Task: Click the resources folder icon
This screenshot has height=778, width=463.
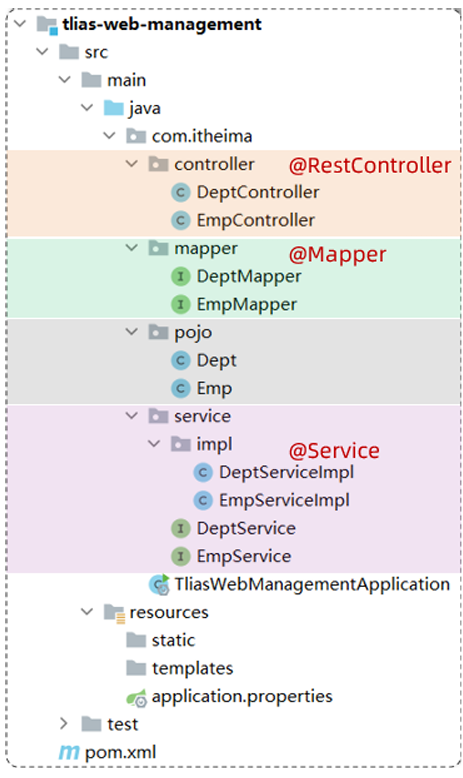Action: coord(114,613)
